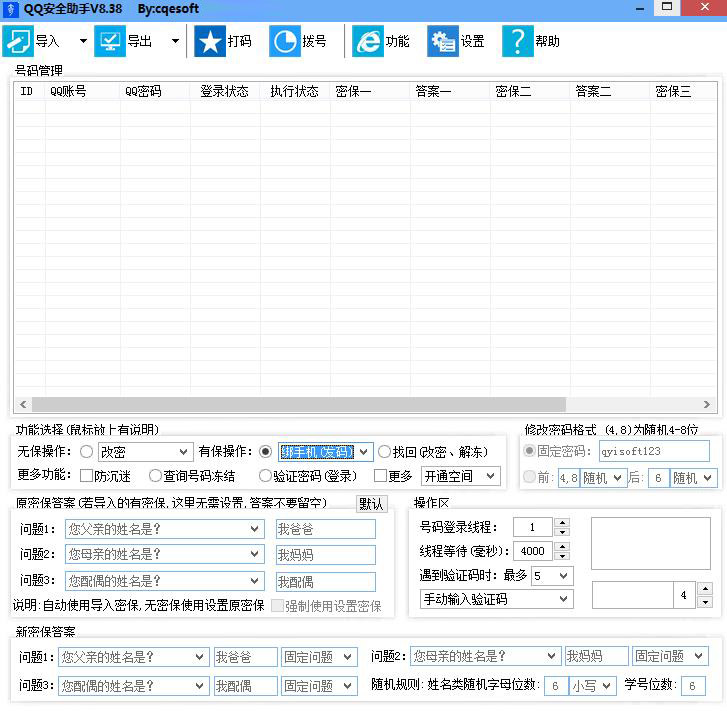Click the 执行状态 column header
This screenshot has height=711, width=727.
(x=295, y=91)
